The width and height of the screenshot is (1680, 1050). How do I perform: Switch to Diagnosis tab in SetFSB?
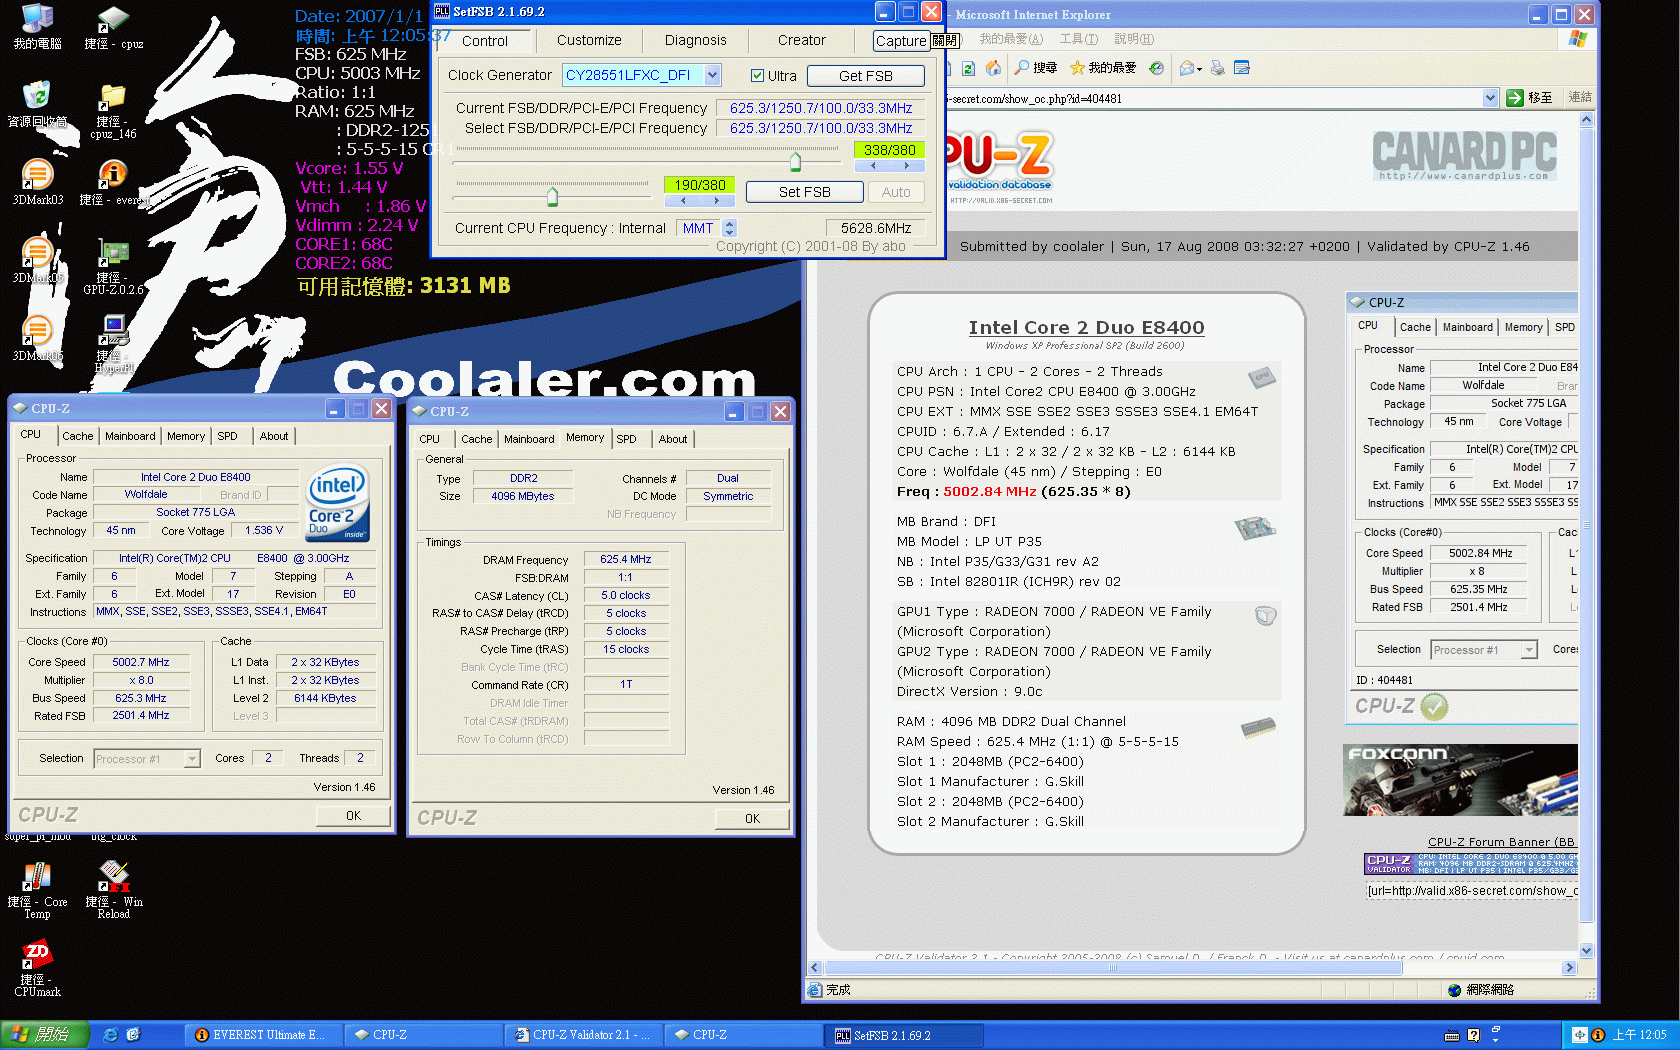point(696,40)
